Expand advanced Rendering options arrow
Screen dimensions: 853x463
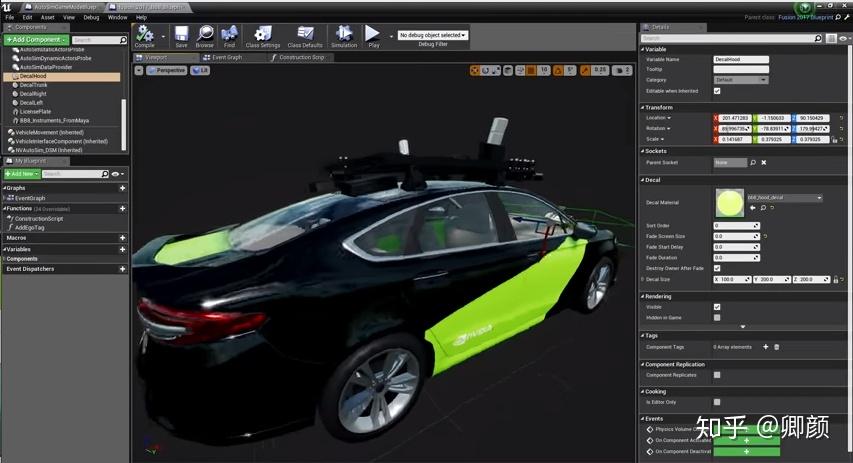(x=743, y=326)
